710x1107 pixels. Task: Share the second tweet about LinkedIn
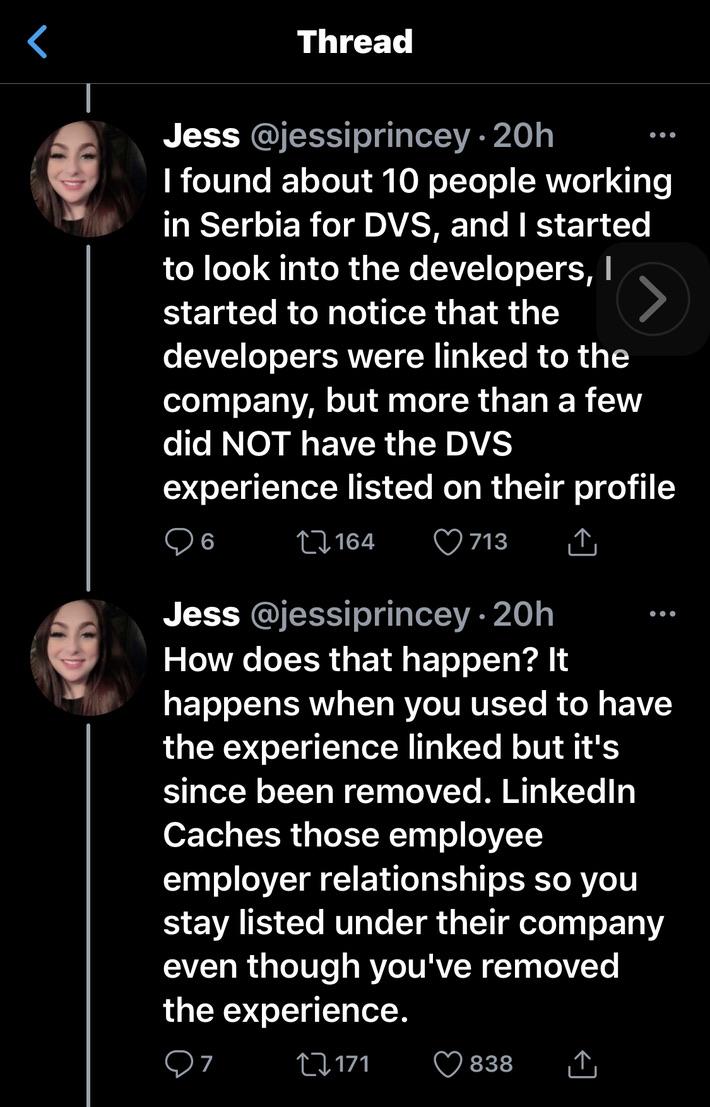pos(582,1063)
